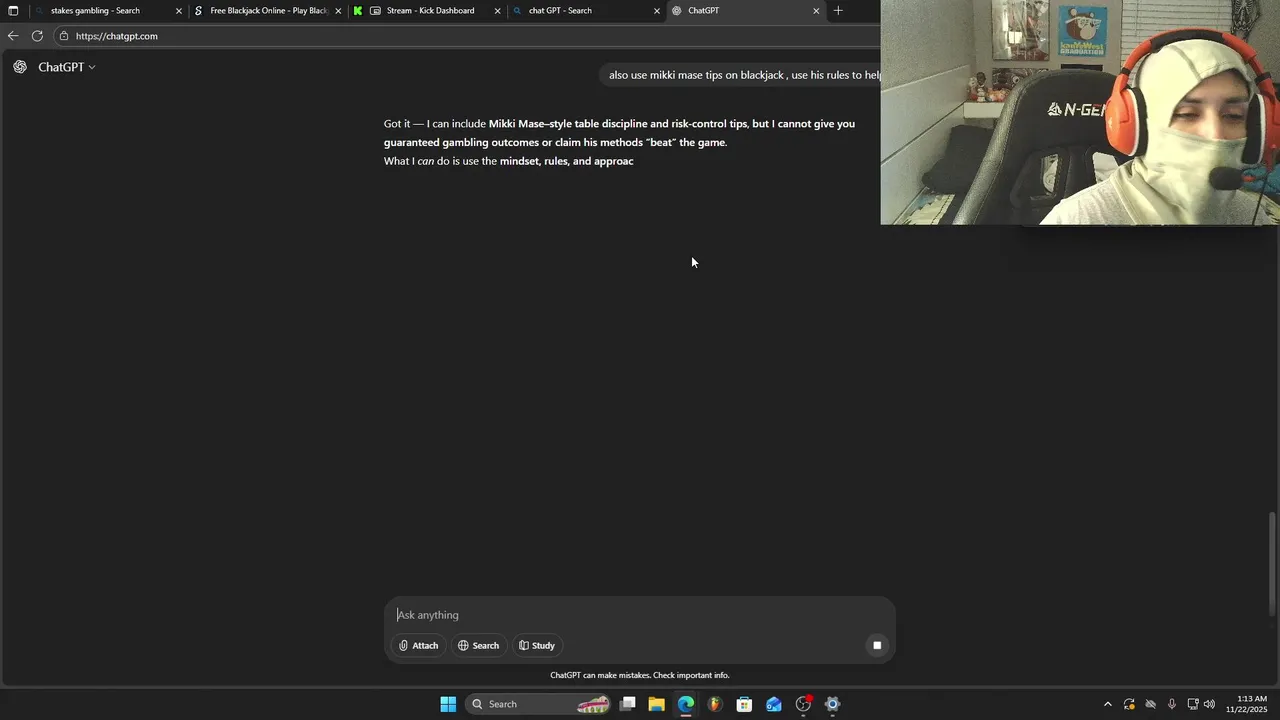Enable the Study mode button
Viewport: 1280px width, 720px height.
(x=537, y=646)
